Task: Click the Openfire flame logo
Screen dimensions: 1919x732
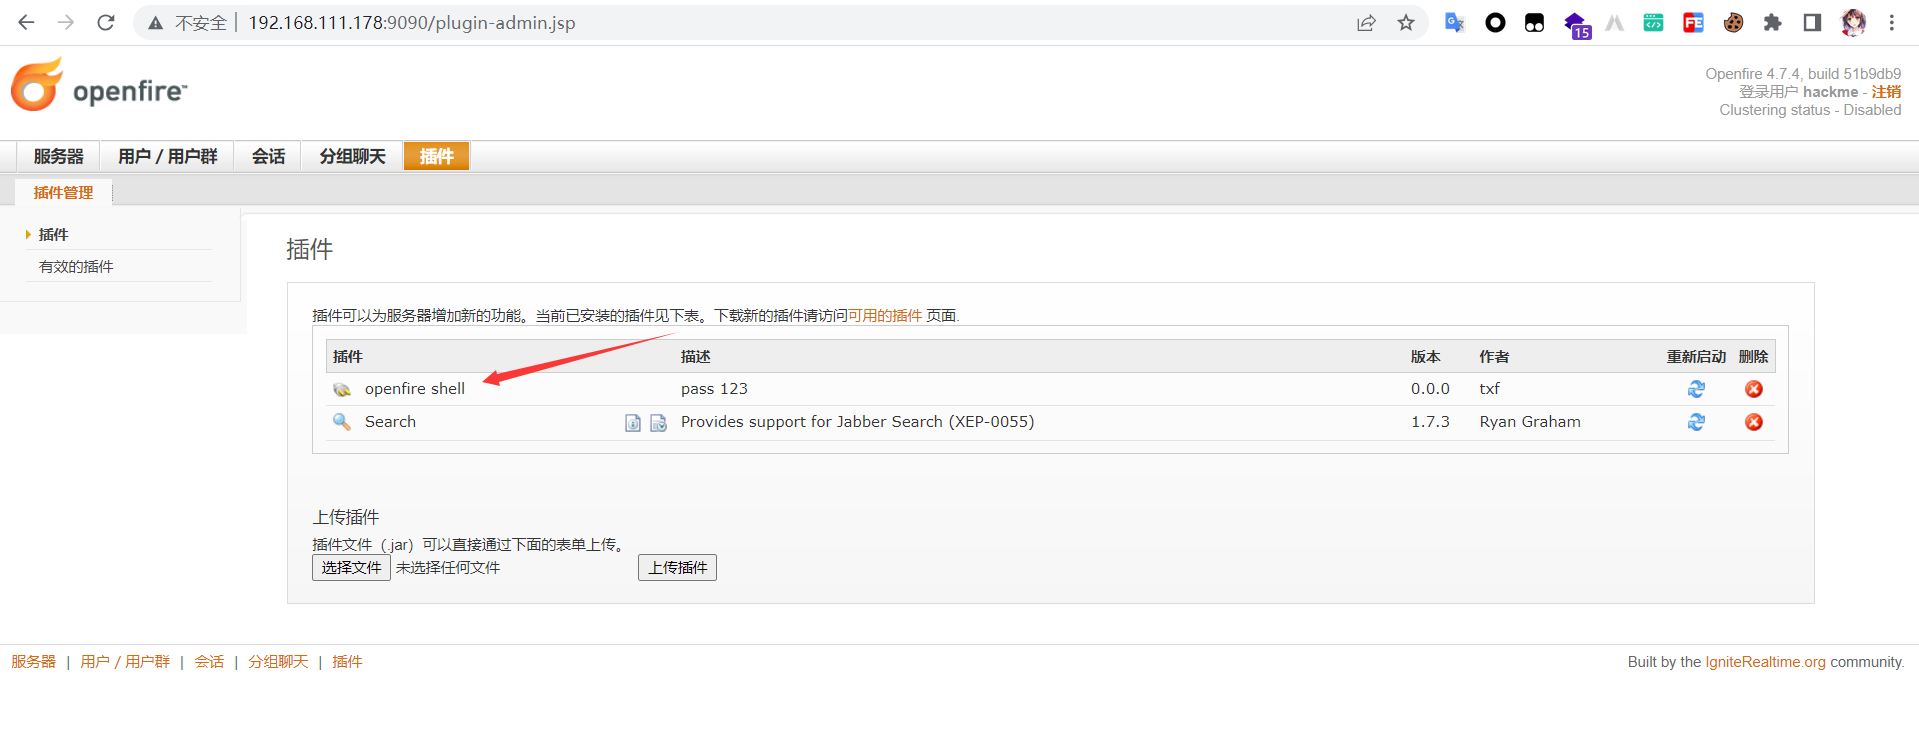Action: (37, 84)
